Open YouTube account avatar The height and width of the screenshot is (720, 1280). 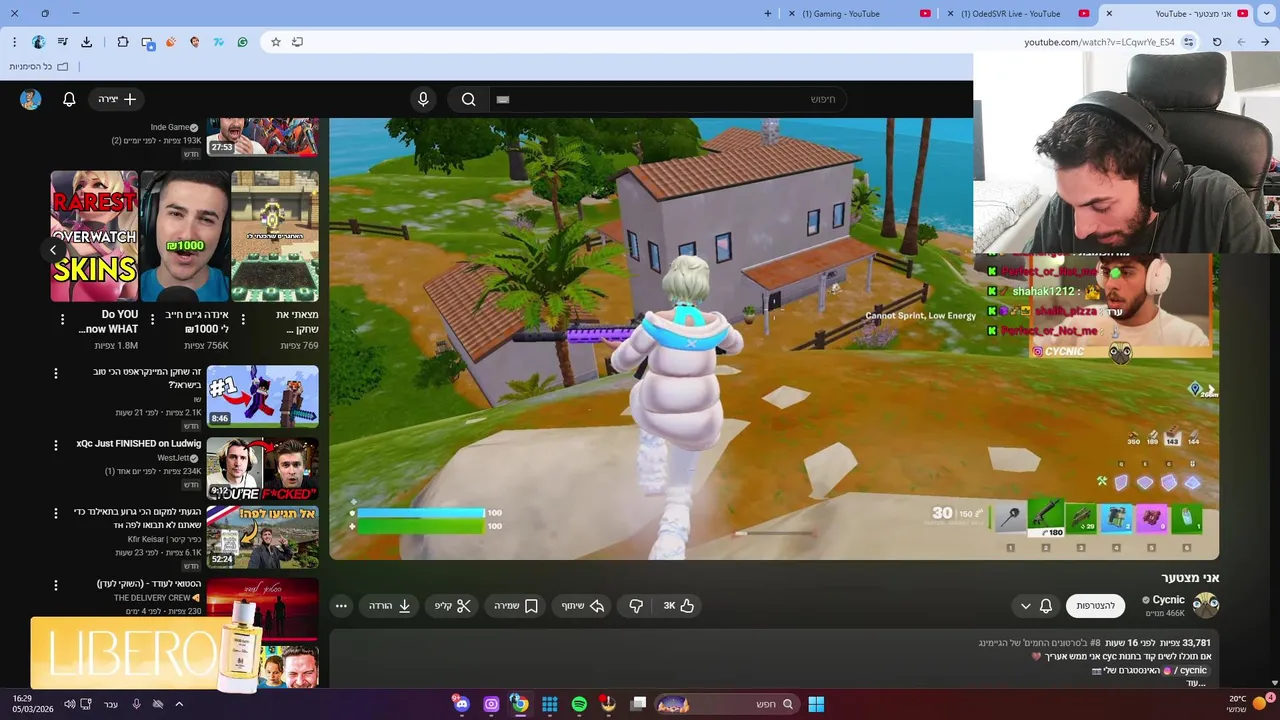[31, 99]
